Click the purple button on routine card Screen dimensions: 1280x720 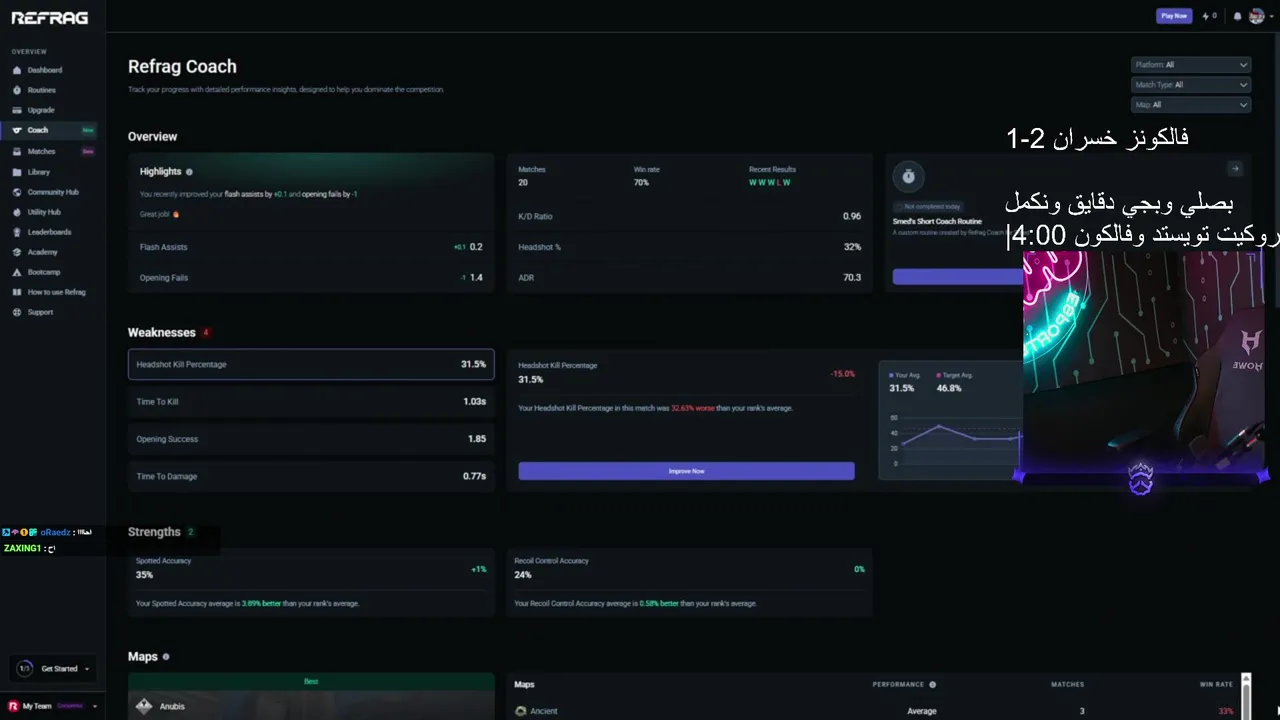(x=957, y=277)
